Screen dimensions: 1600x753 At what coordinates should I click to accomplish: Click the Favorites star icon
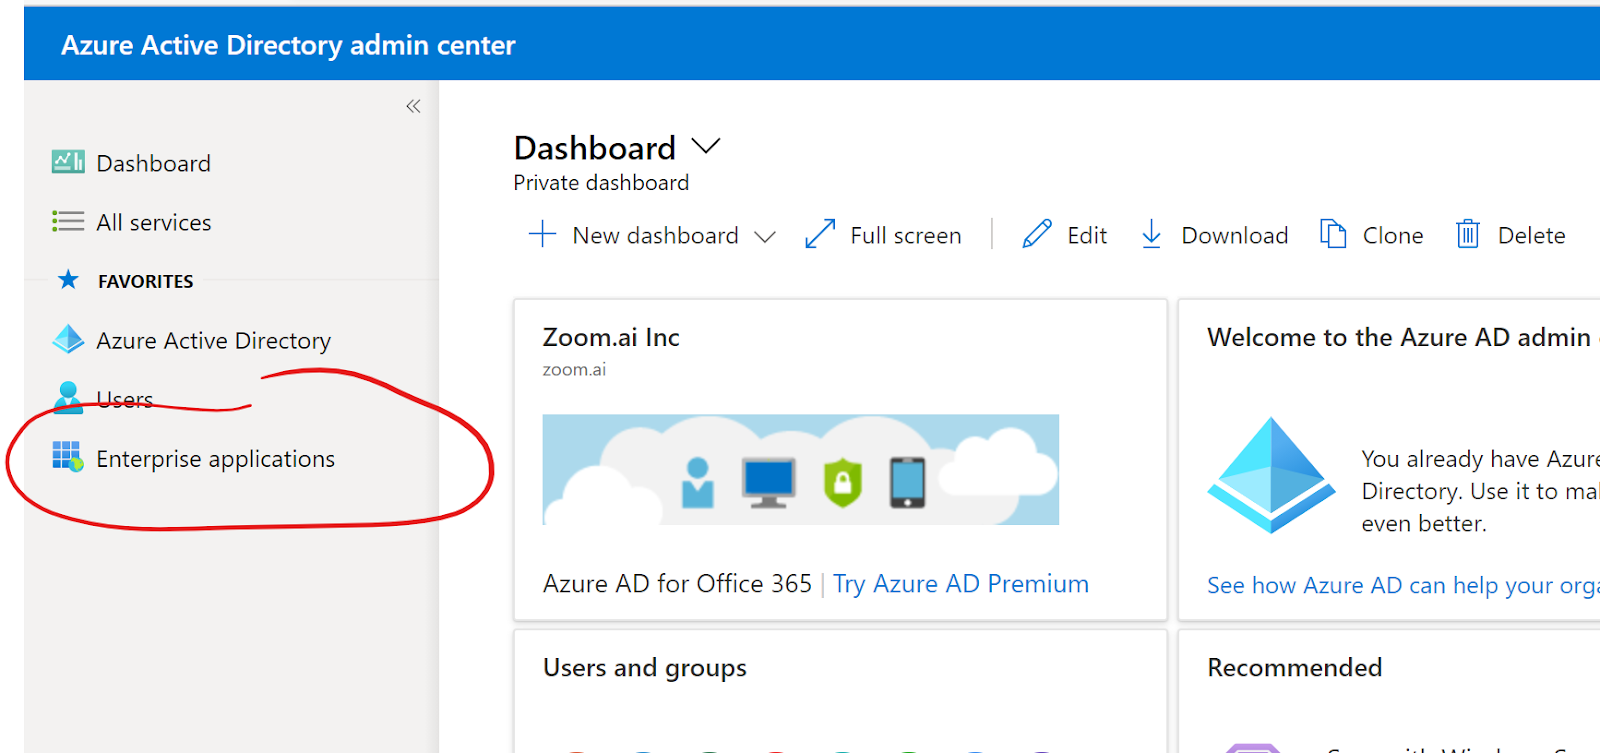tap(68, 280)
